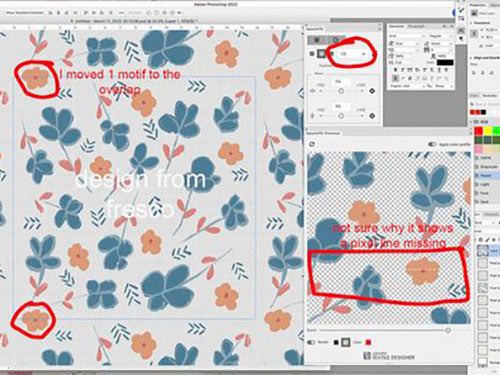Toggle Show Transform Controls checkbox

[x=24, y=13]
